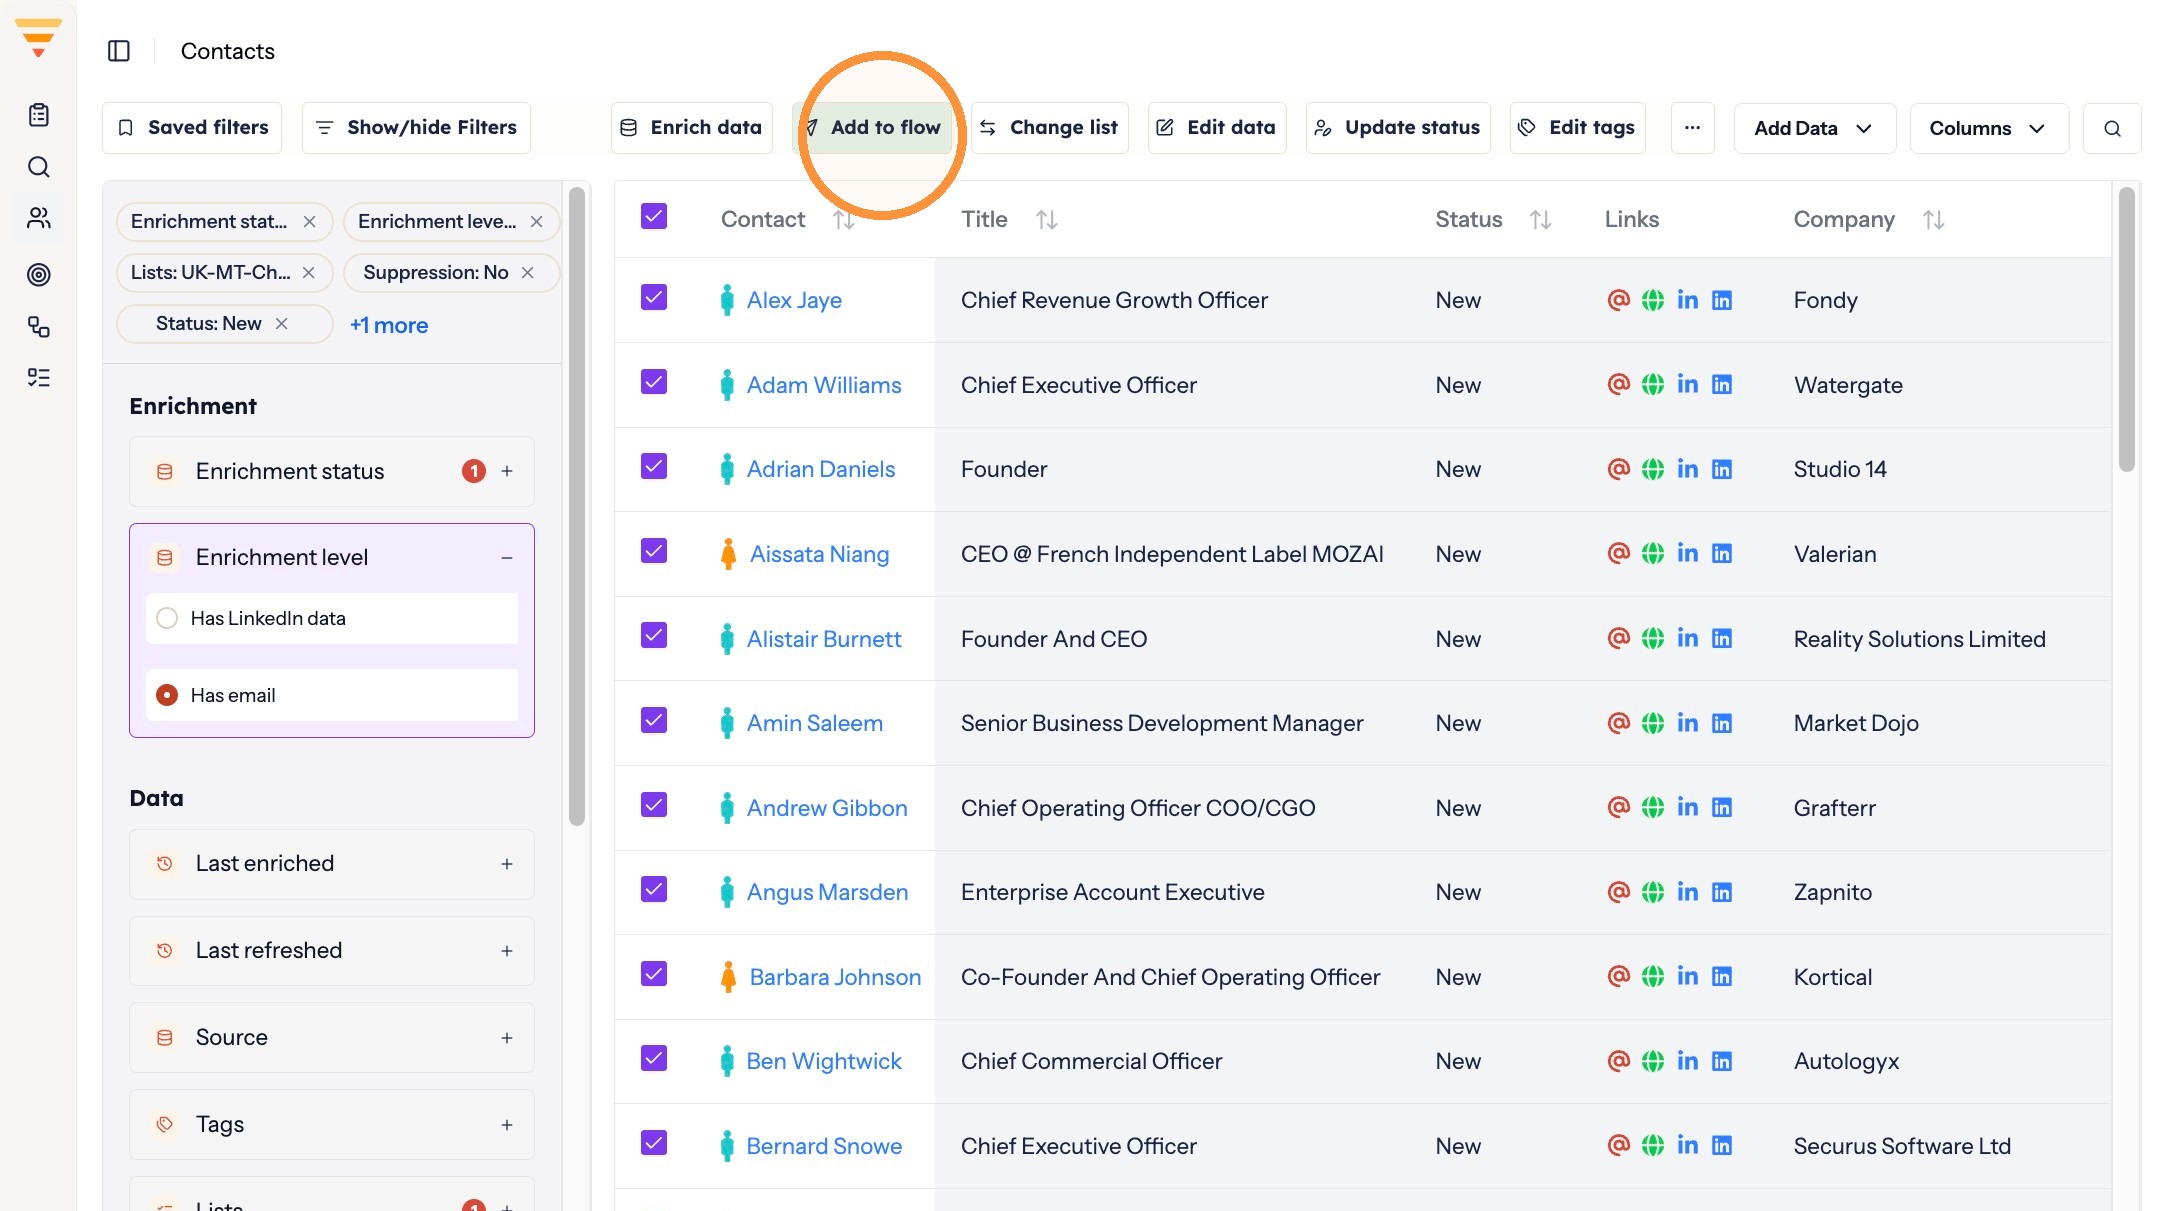Screen dimensions: 2168x1211
Task: Select the Has LinkedIn data radio option
Action: click(x=167, y=618)
